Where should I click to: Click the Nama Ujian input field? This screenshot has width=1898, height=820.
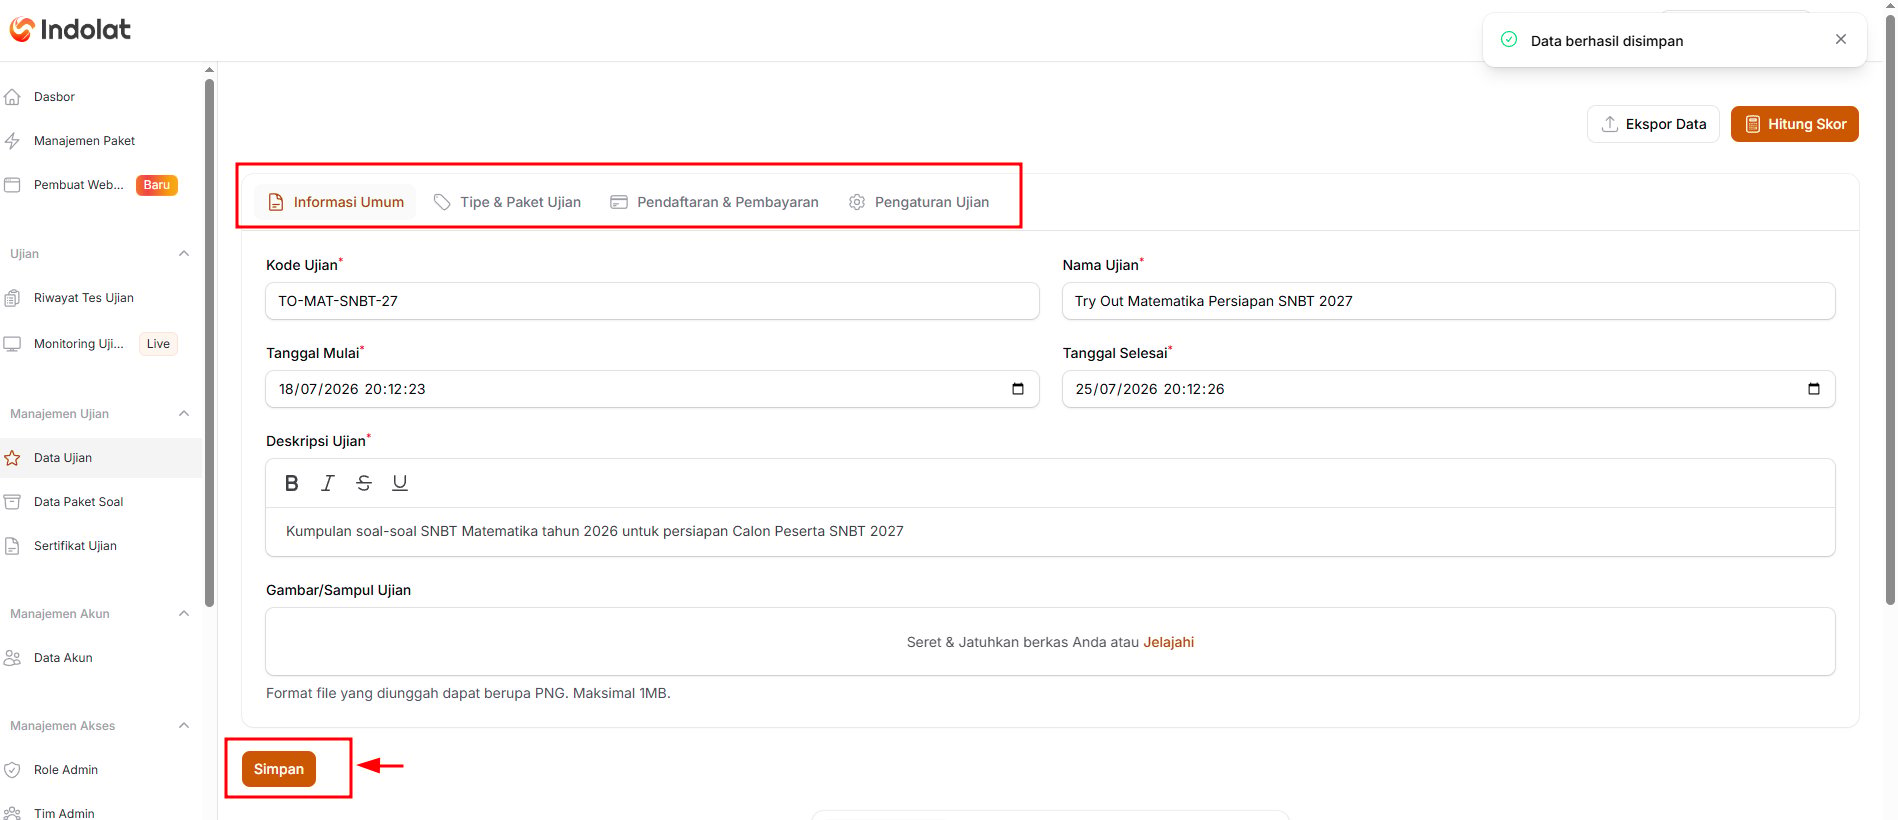point(1448,301)
